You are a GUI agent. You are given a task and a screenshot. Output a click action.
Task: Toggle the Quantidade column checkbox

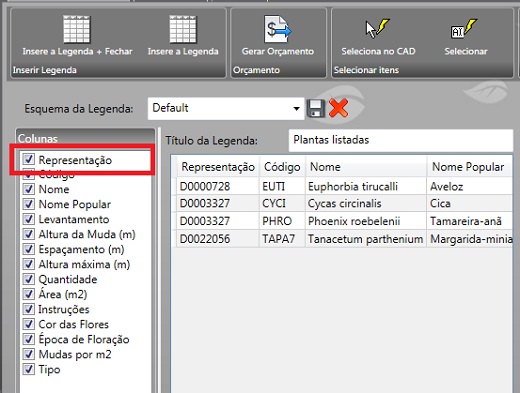(29, 279)
